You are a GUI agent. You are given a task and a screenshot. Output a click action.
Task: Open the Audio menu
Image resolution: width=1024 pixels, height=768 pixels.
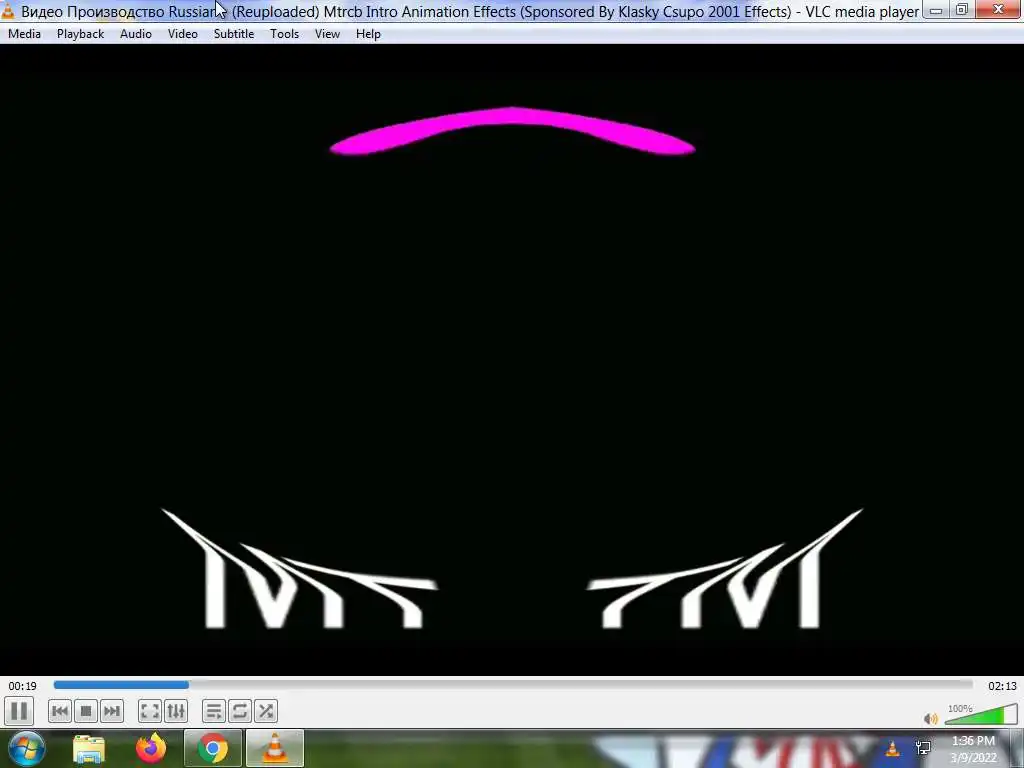coord(136,34)
